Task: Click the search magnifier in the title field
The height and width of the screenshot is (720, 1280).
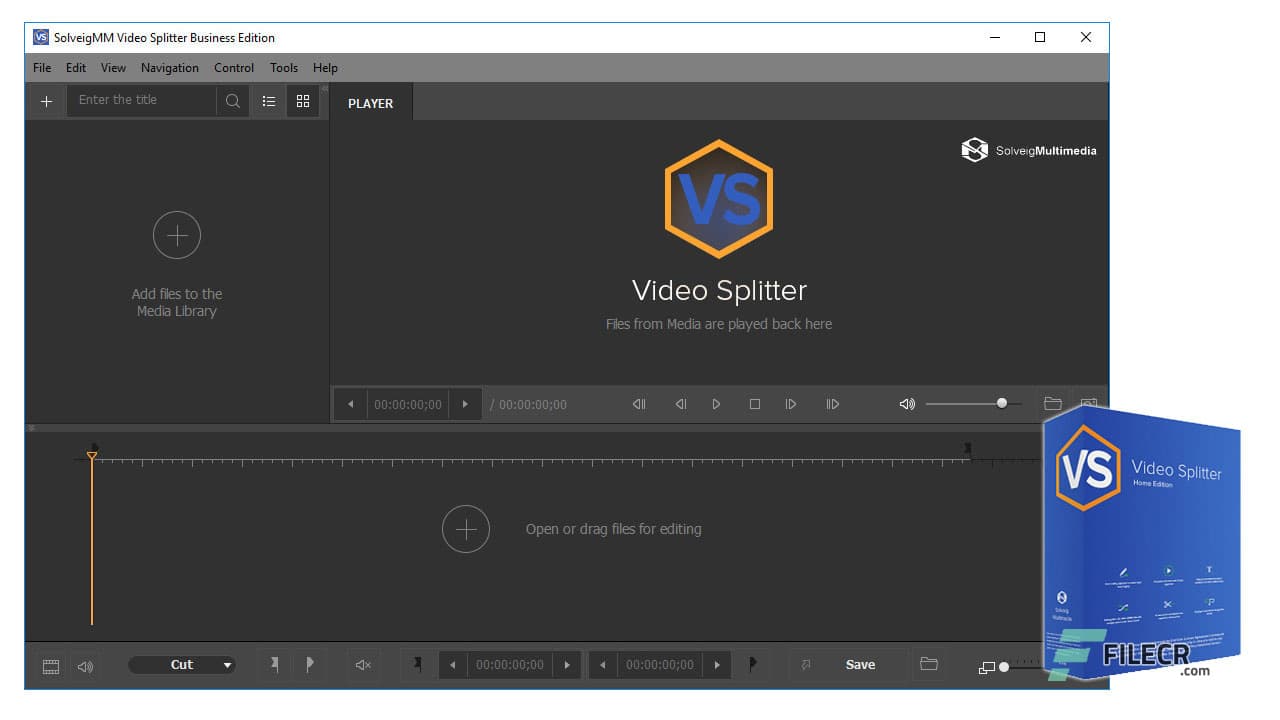Action: (x=232, y=100)
